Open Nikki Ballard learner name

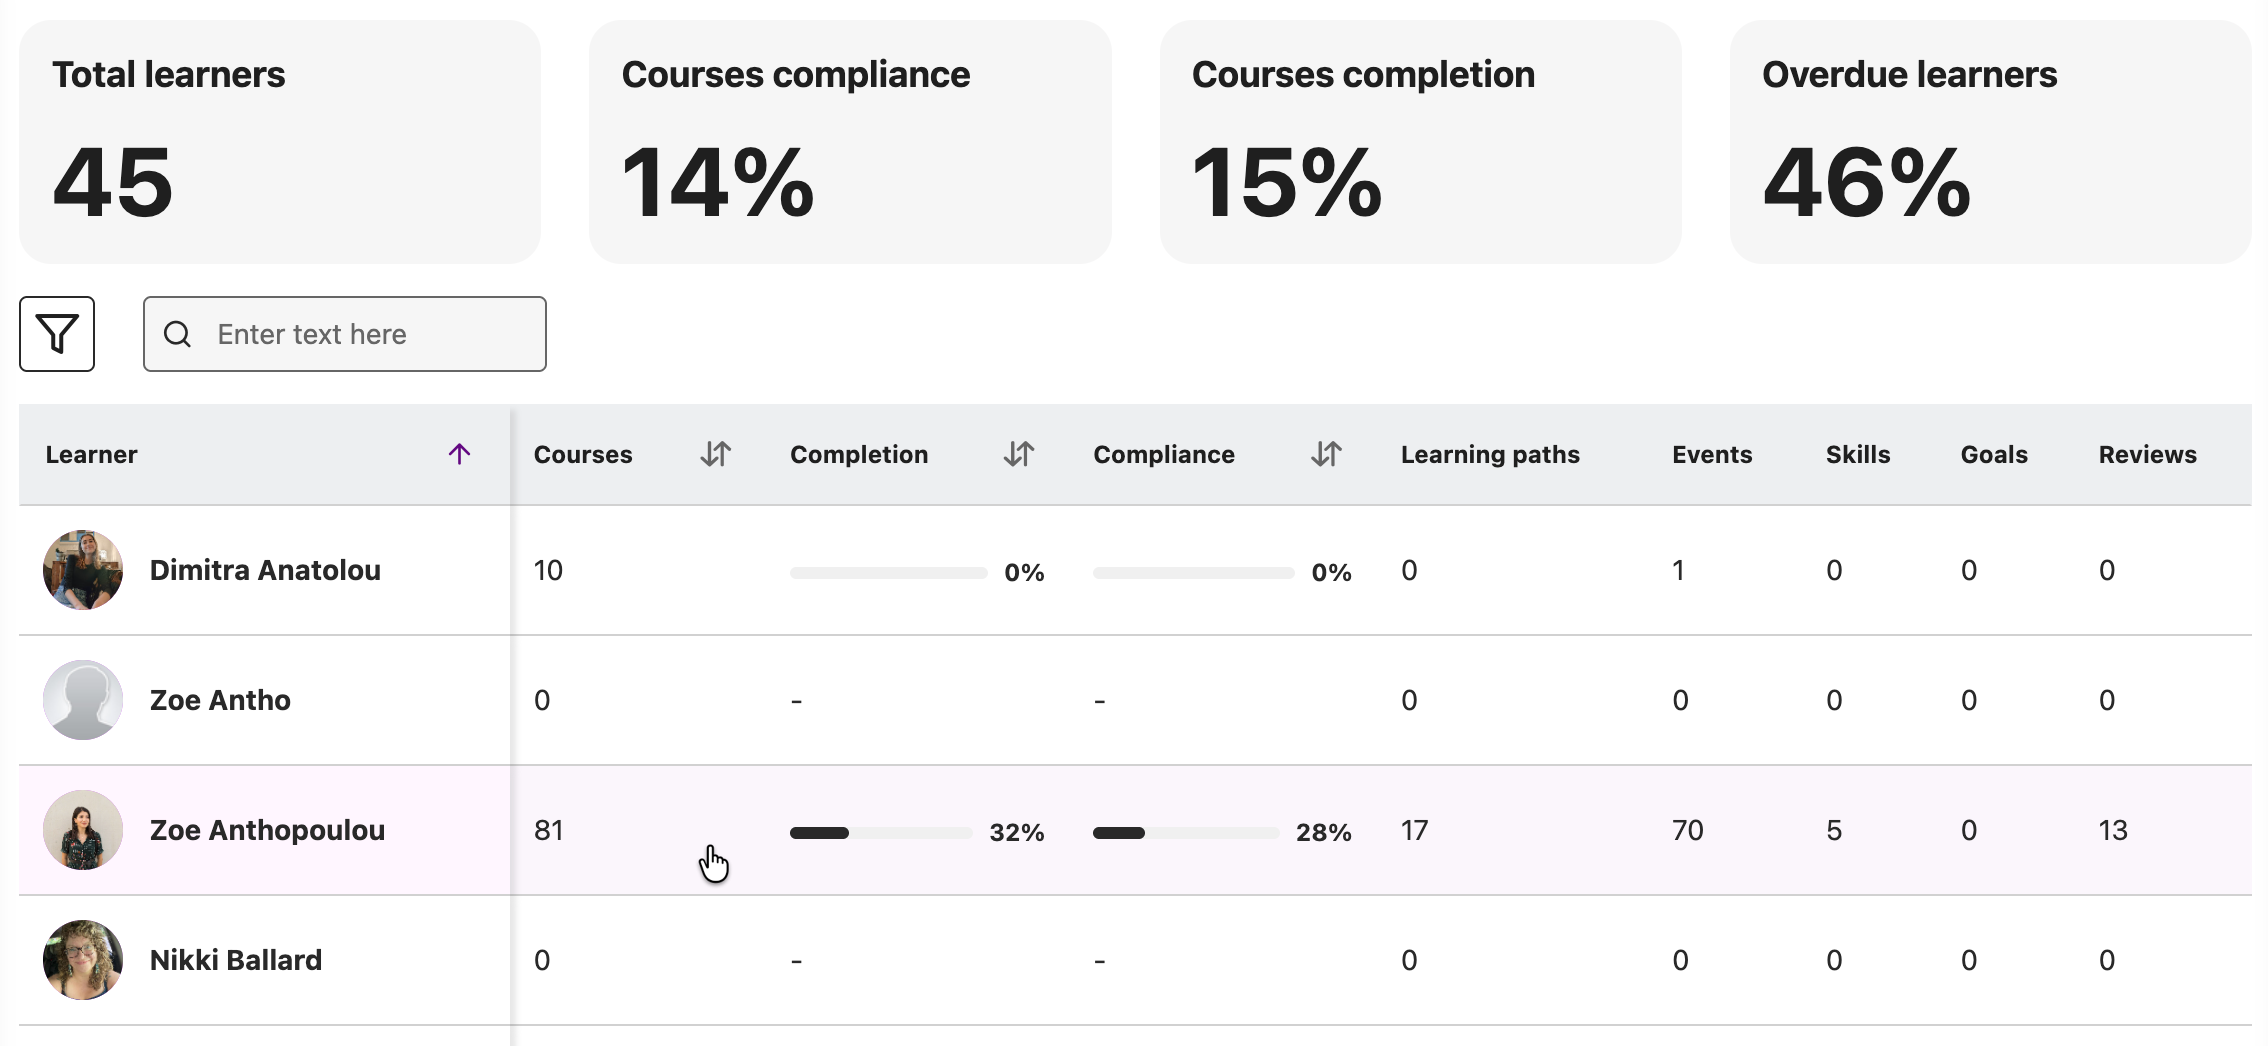pos(236,960)
